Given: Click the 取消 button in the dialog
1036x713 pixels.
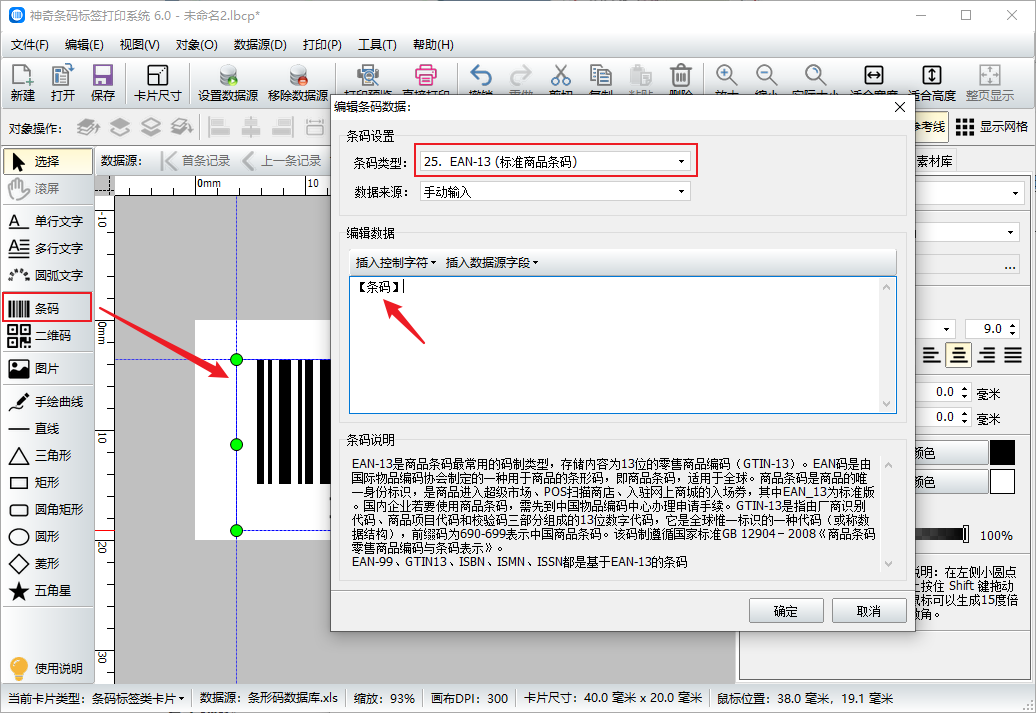Looking at the screenshot, I should [868, 611].
